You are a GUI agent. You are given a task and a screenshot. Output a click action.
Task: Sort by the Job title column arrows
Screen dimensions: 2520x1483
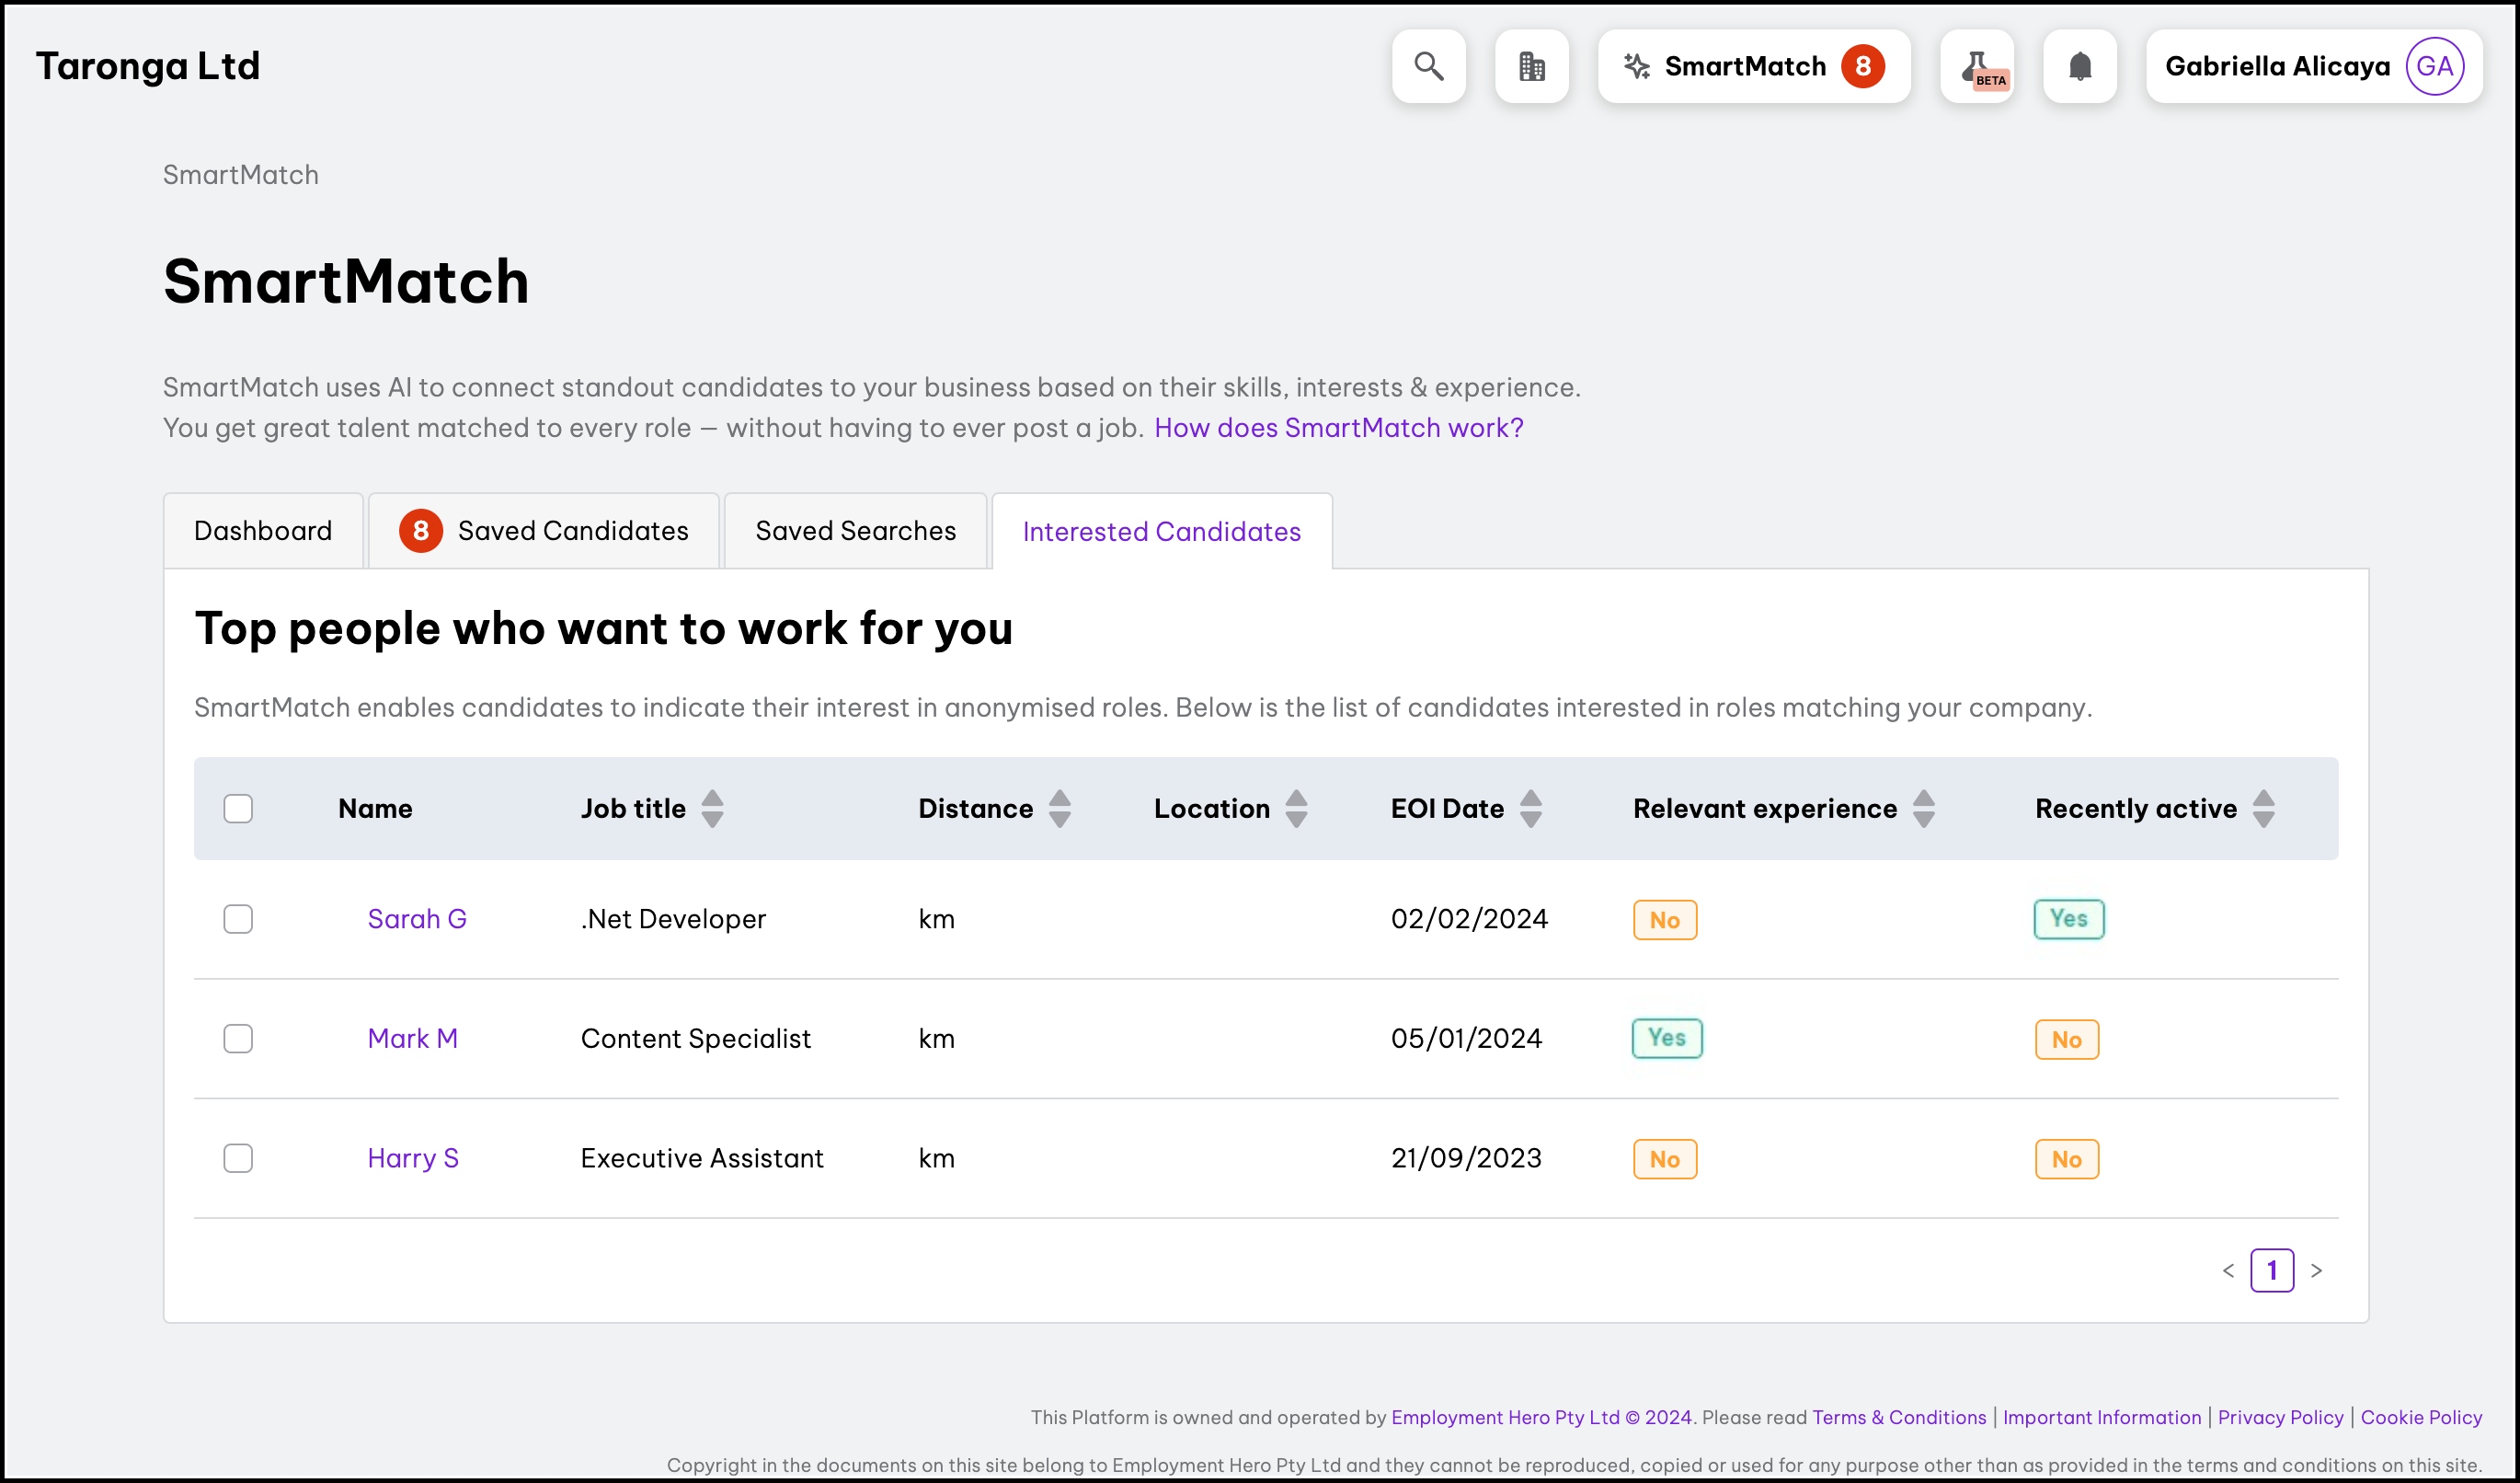(x=712, y=808)
